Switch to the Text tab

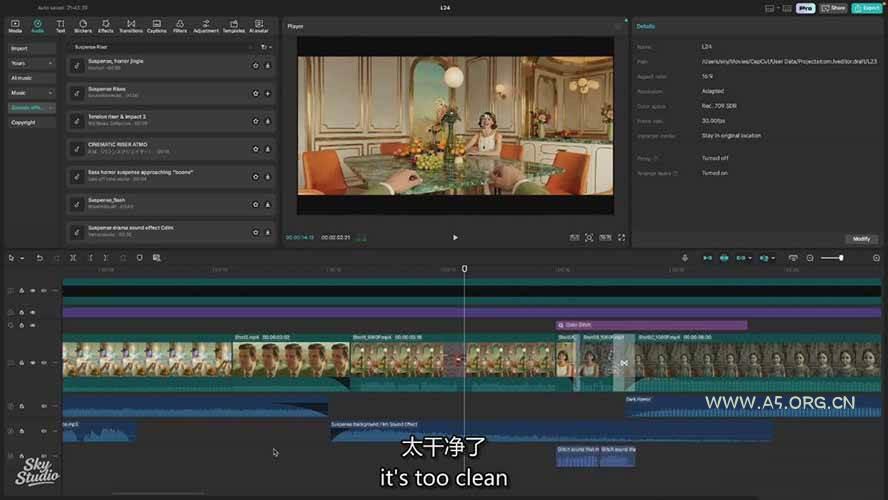pyautogui.click(x=60, y=26)
